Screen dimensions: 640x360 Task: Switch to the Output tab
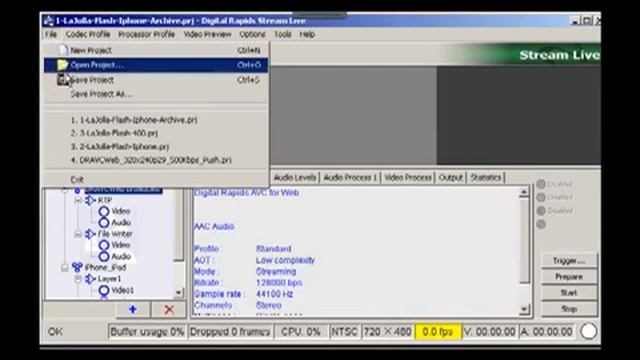[x=451, y=178]
